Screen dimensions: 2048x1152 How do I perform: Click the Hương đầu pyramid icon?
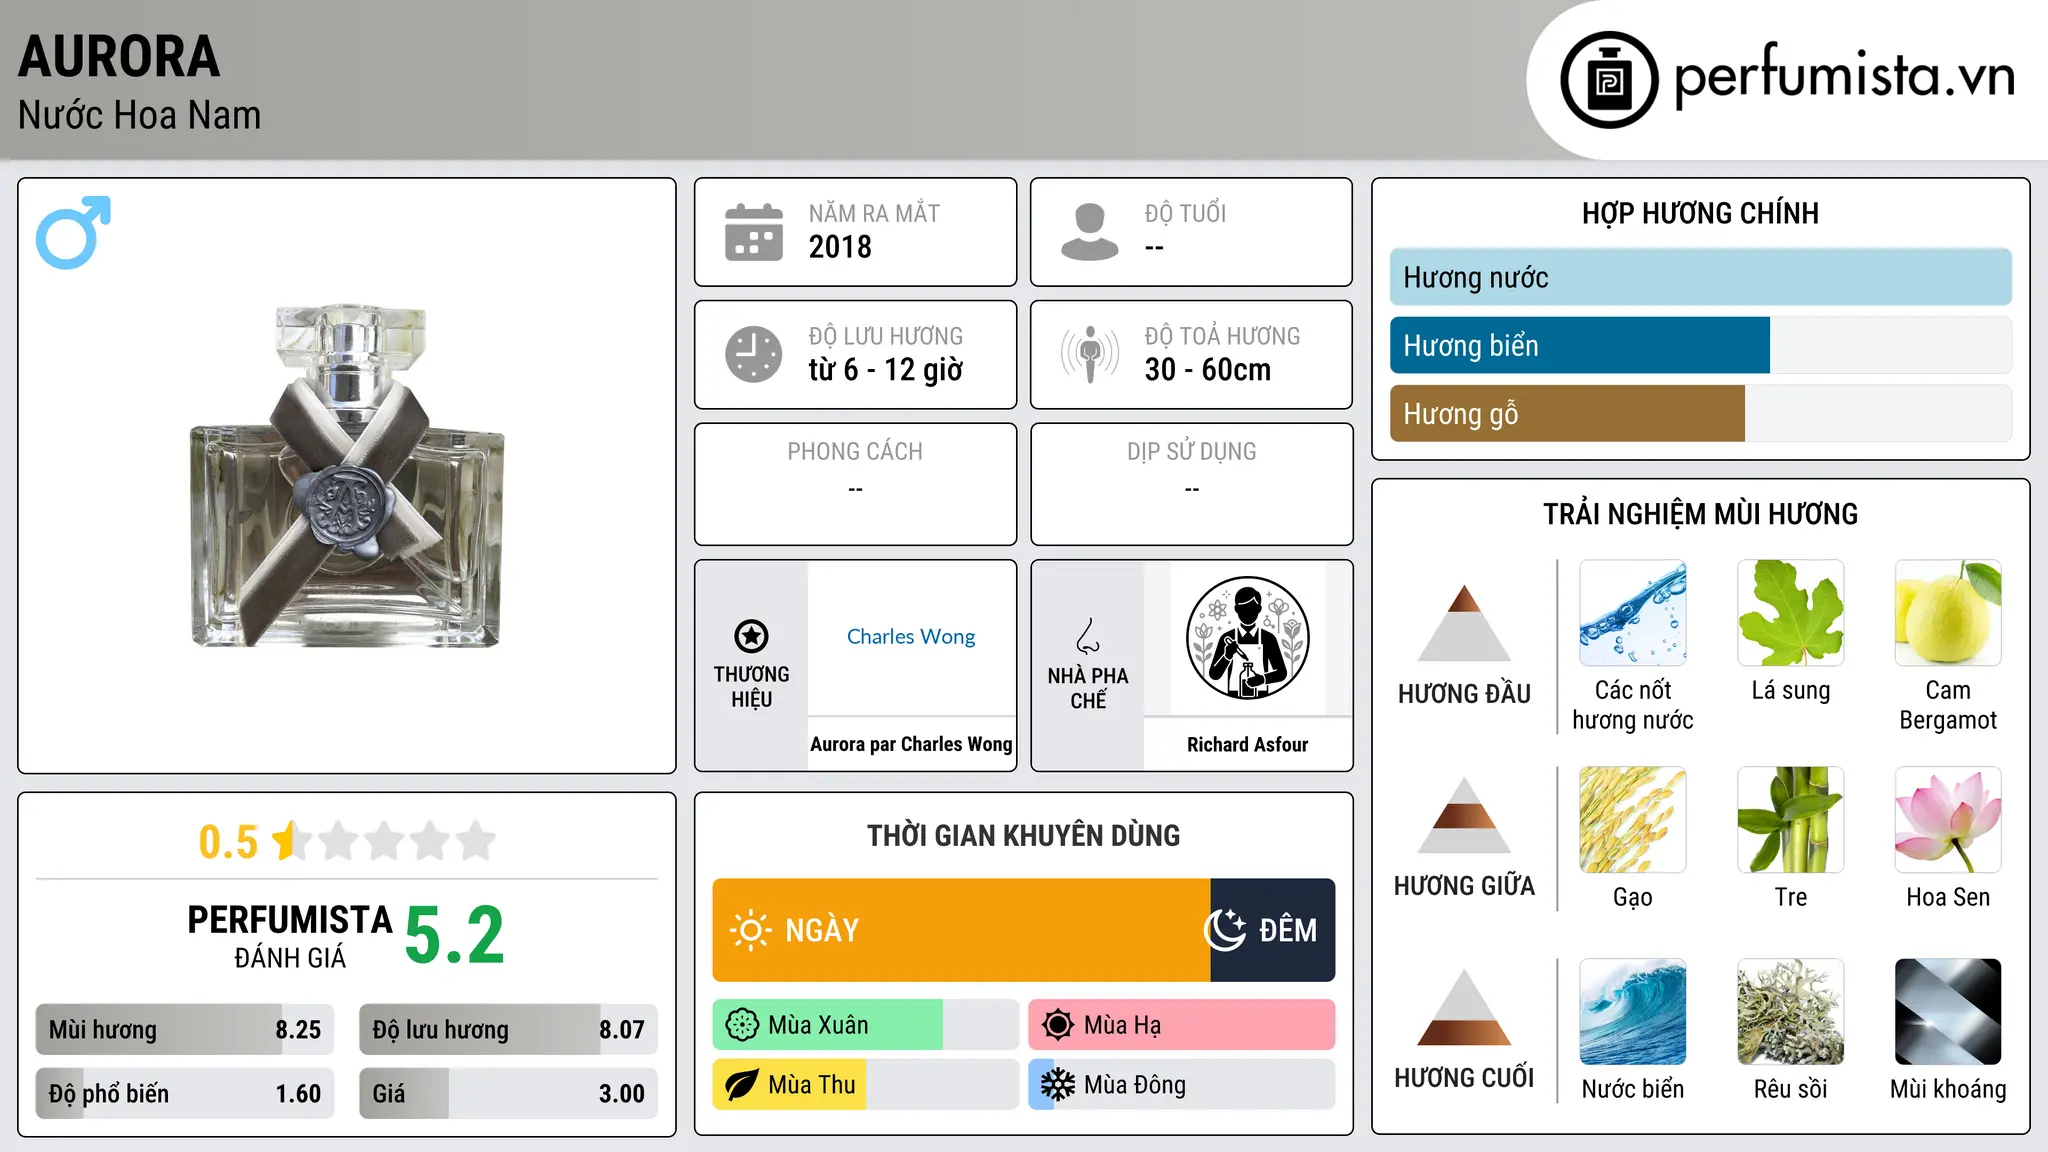(1464, 623)
